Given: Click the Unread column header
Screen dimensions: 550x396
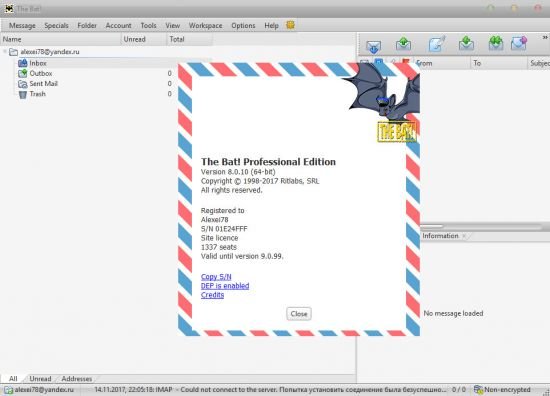Looking at the screenshot, I should point(144,39).
